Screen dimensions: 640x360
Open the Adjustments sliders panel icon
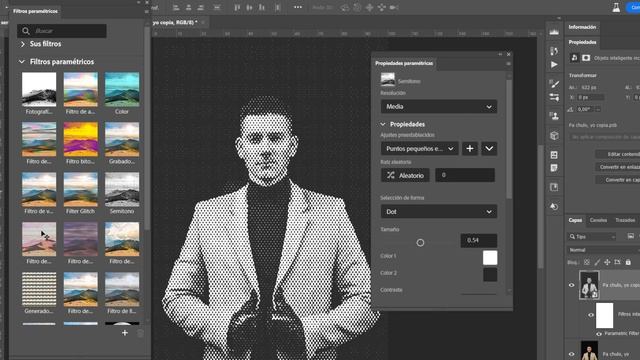tap(554, 97)
